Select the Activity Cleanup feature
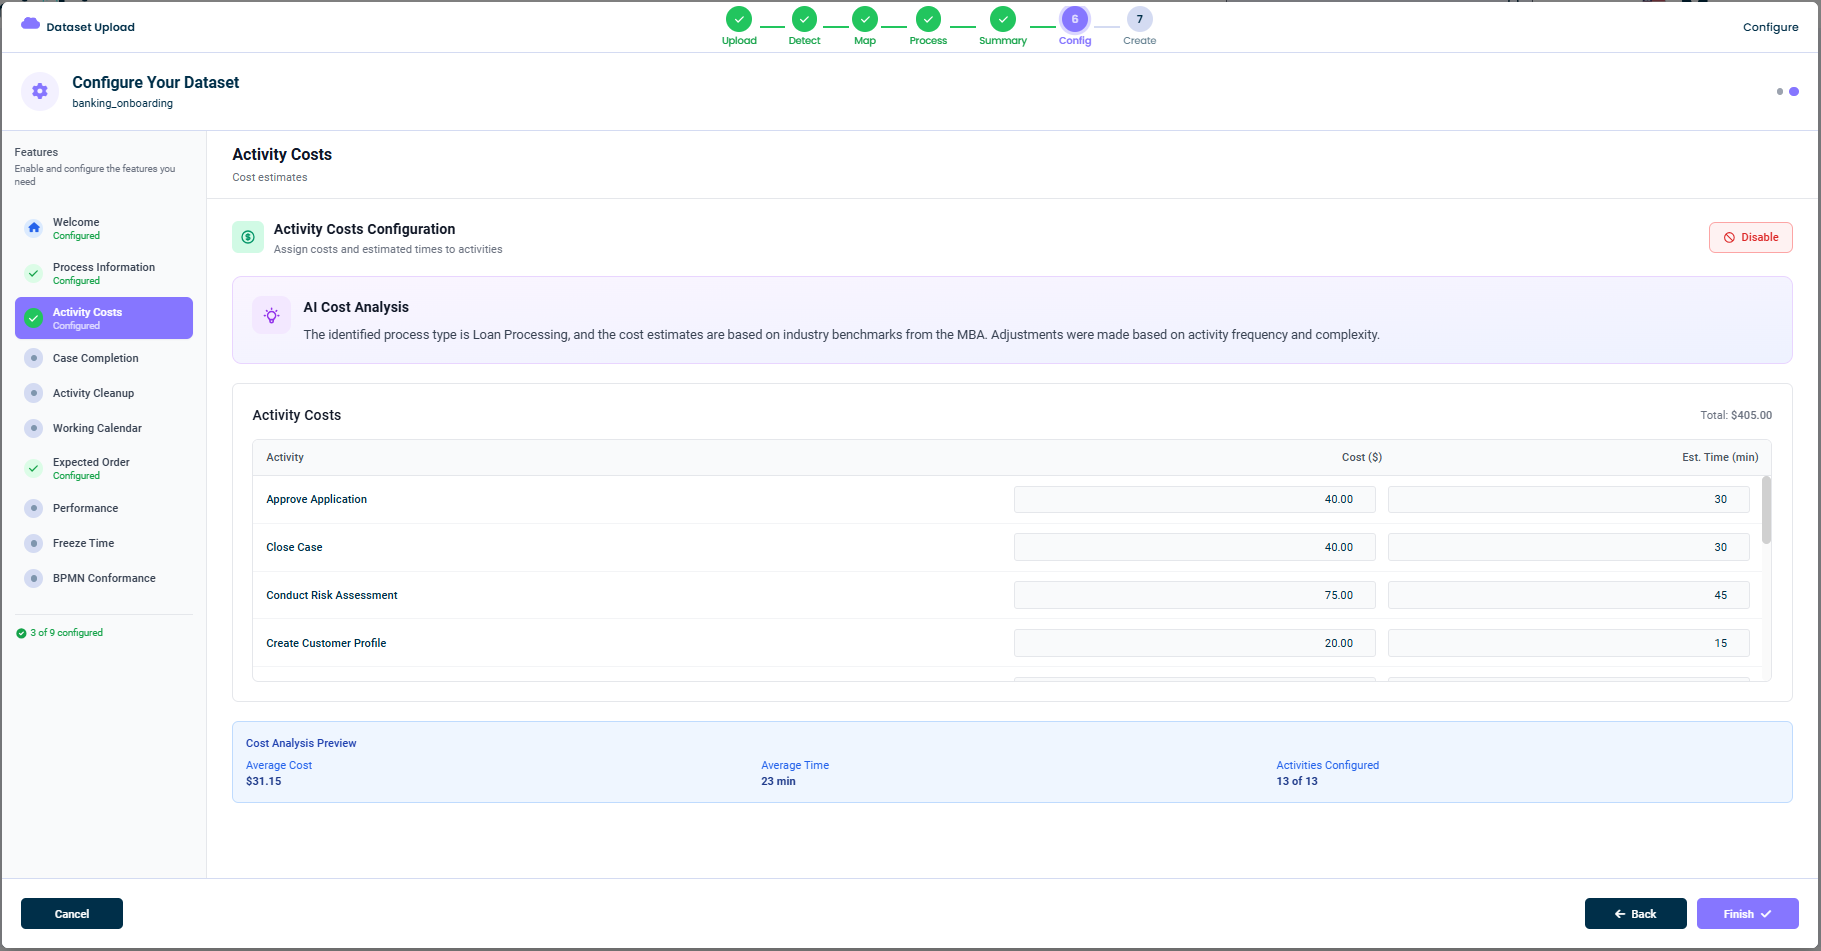This screenshot has height=951, width=1821. (x=104, y=393)
